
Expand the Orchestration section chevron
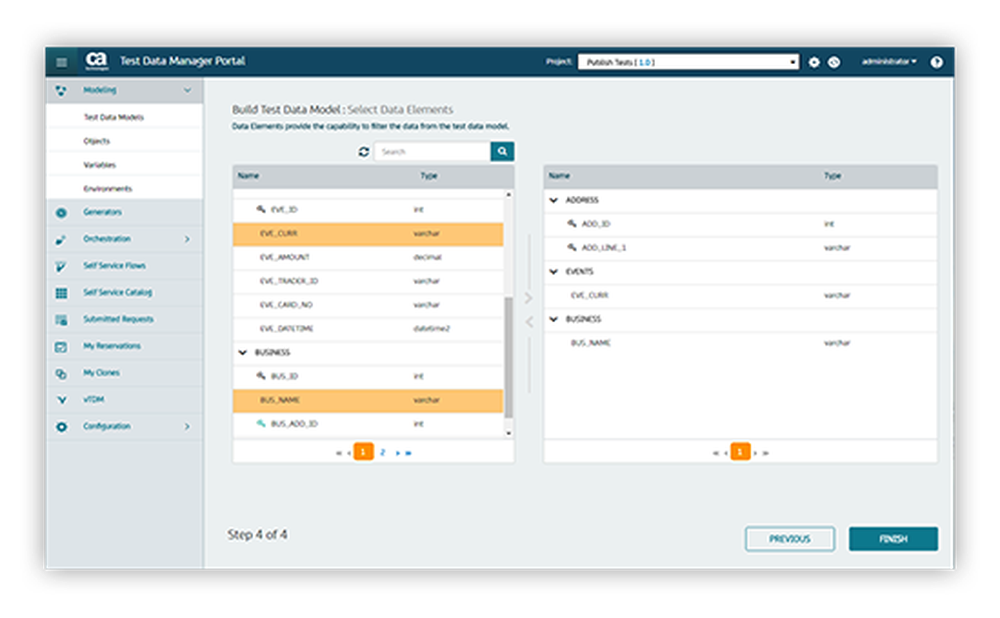[188, 239]
